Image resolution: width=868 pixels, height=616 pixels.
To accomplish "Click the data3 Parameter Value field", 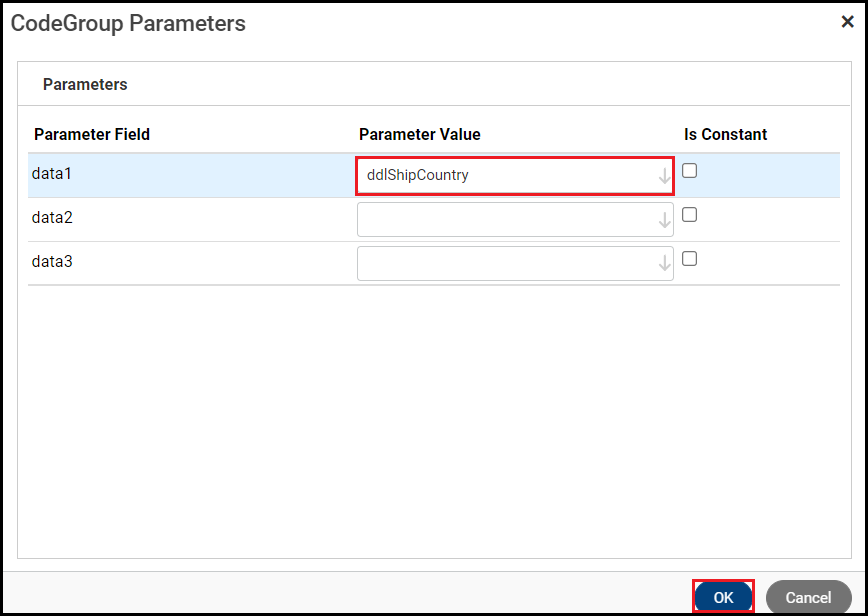I will coord(505,264).
